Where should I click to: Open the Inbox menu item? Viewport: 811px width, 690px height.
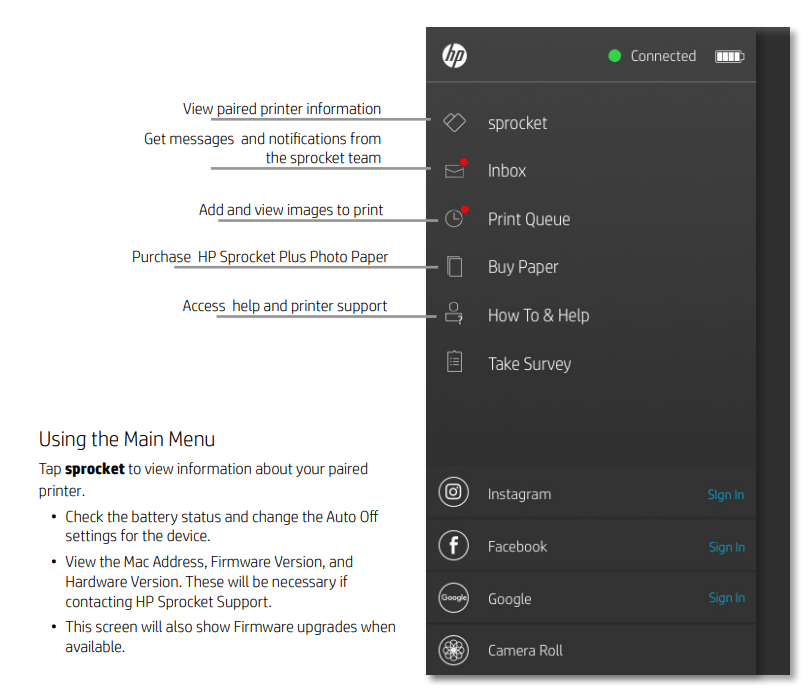(x=507, y=171)
